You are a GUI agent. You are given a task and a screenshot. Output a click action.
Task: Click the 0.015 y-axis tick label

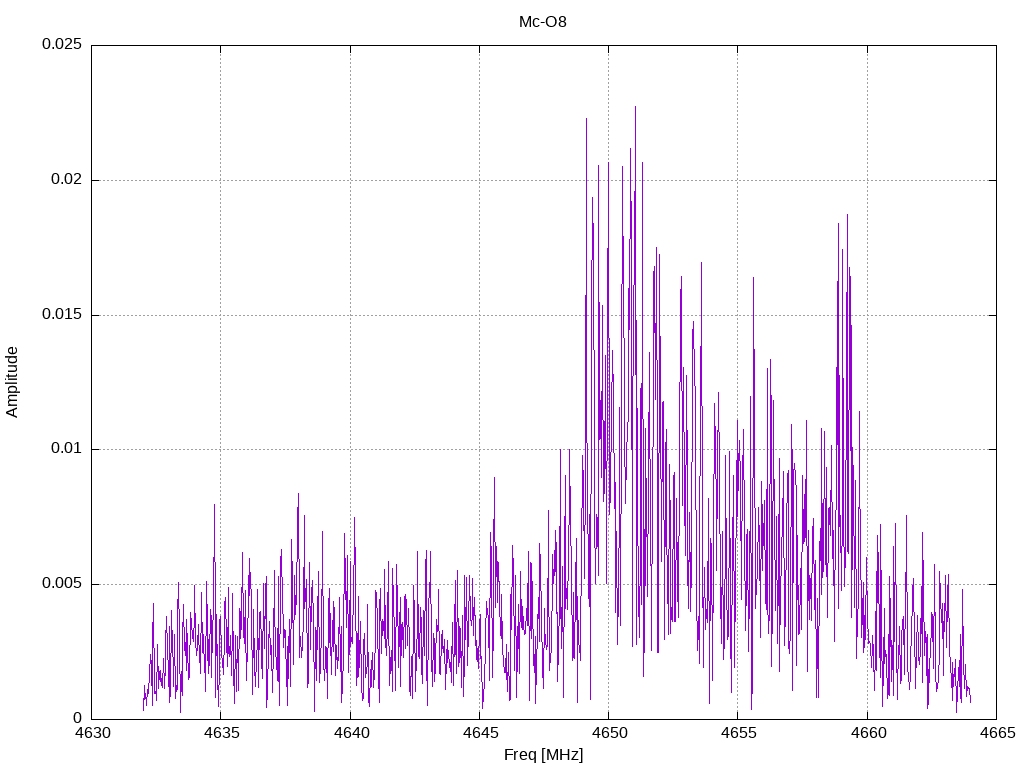[62, 315]
